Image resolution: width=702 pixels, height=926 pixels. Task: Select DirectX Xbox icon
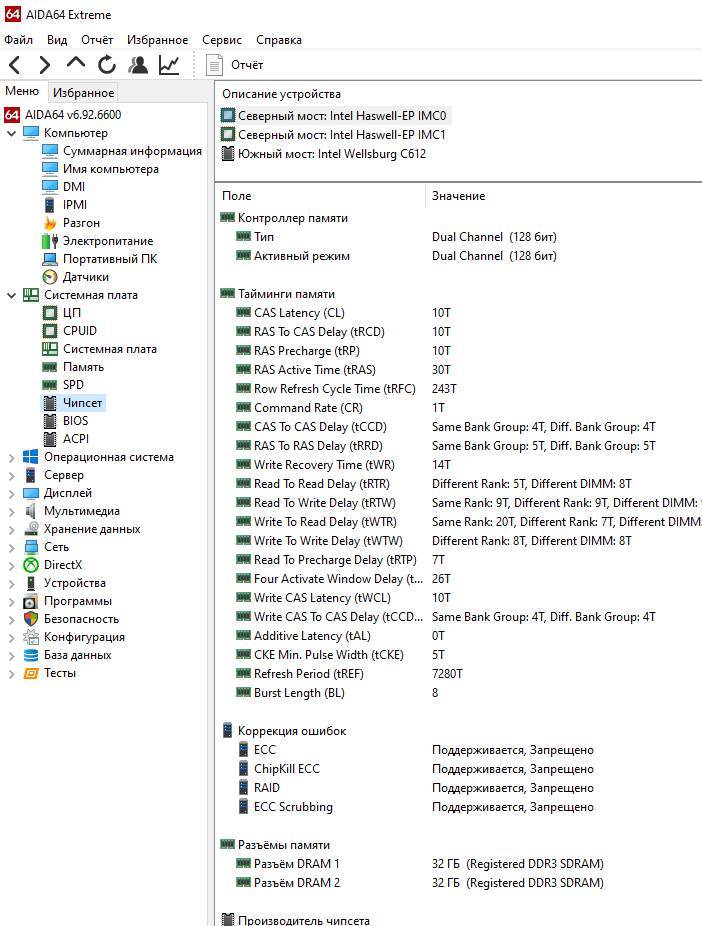tap(31, 565)
